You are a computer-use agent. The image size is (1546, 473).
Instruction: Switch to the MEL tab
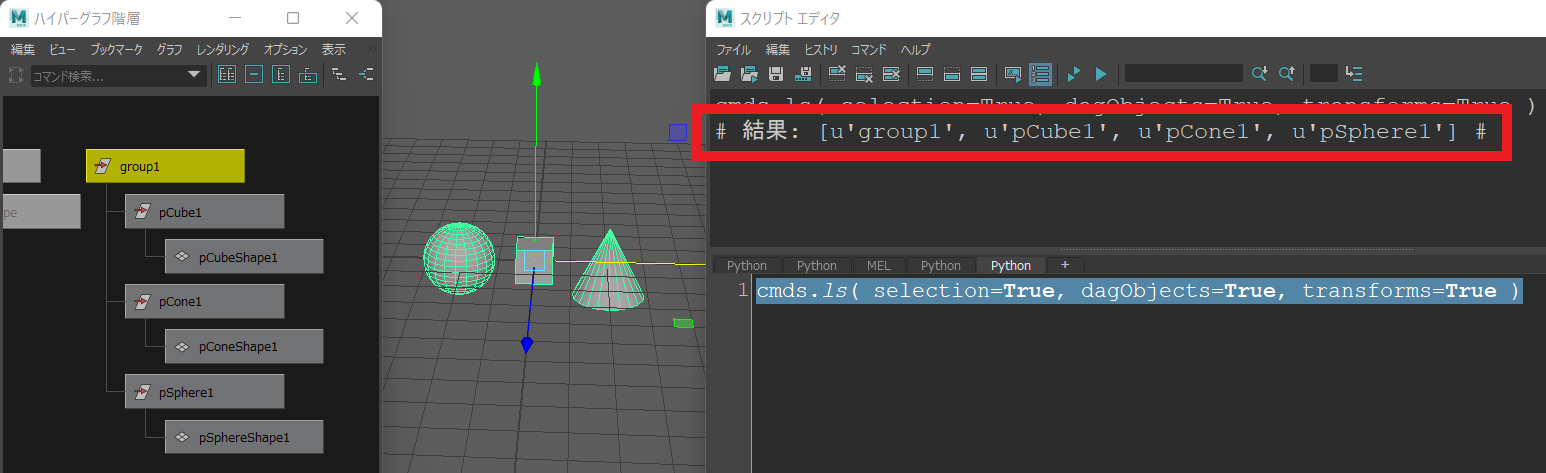click(x=878, y=265)
